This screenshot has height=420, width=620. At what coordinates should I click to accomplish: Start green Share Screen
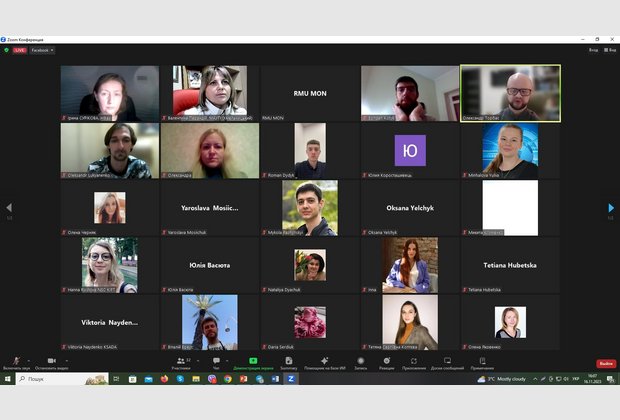(253, 363)
